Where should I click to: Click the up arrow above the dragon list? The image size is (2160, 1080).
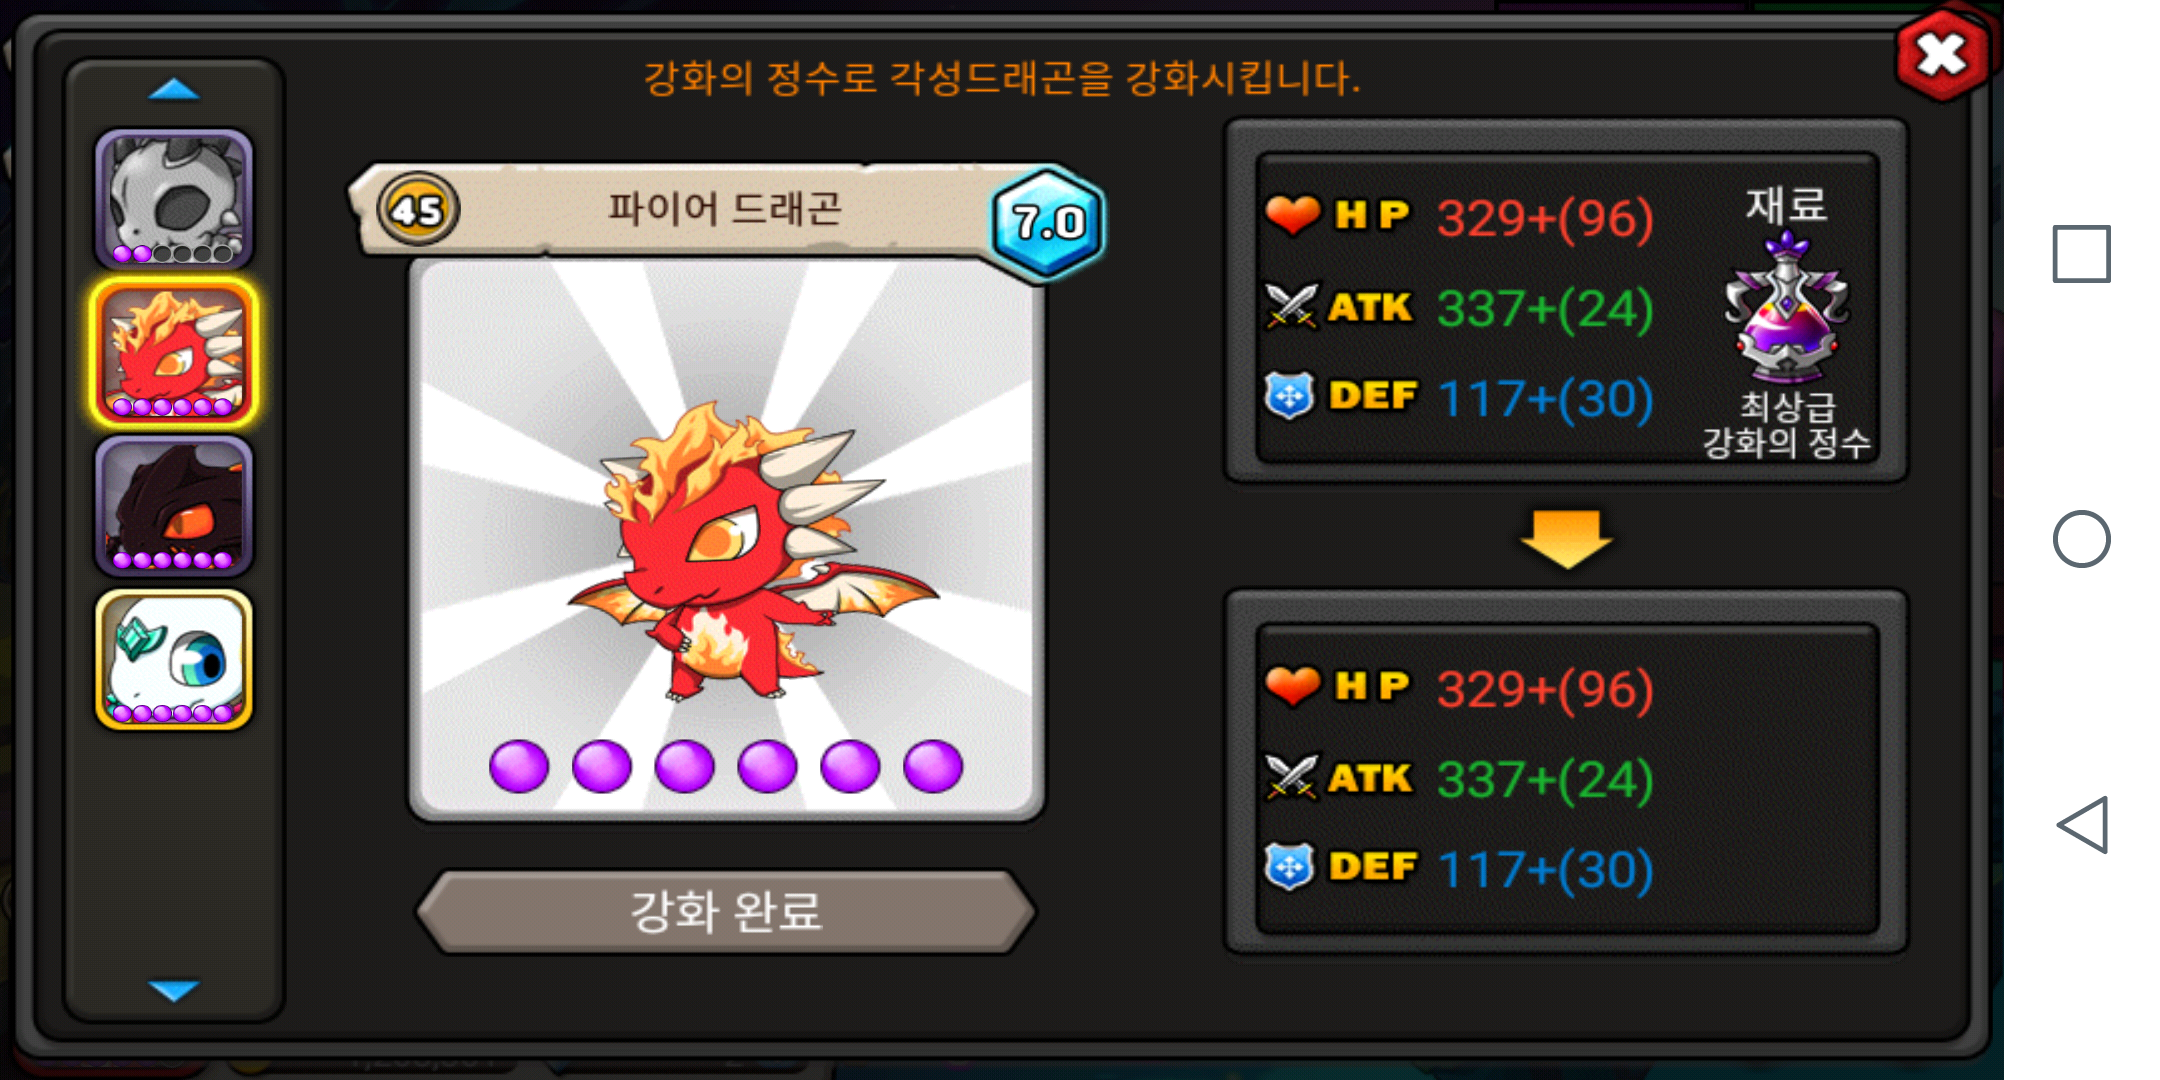[x=174, y=90]
